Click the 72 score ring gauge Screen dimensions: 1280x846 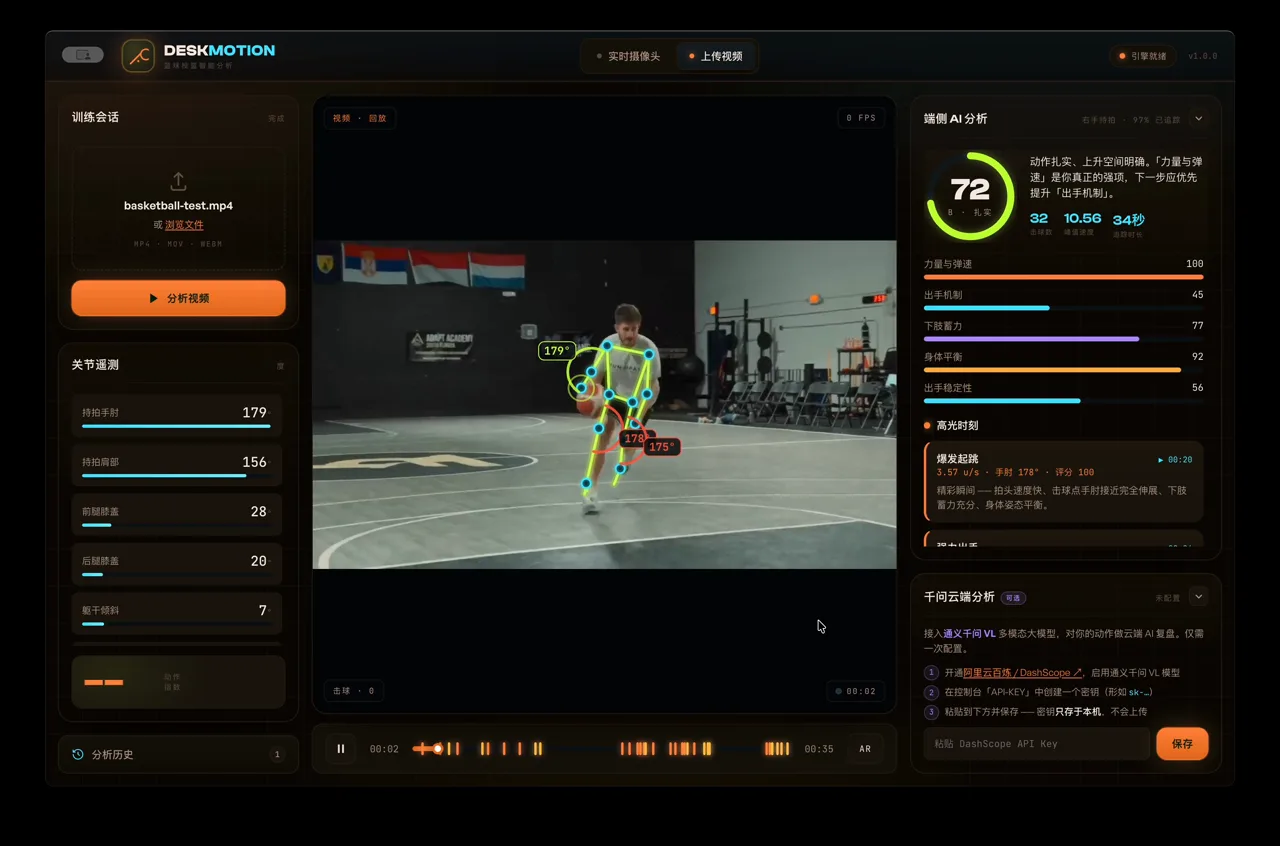click(x=970, y=195)
